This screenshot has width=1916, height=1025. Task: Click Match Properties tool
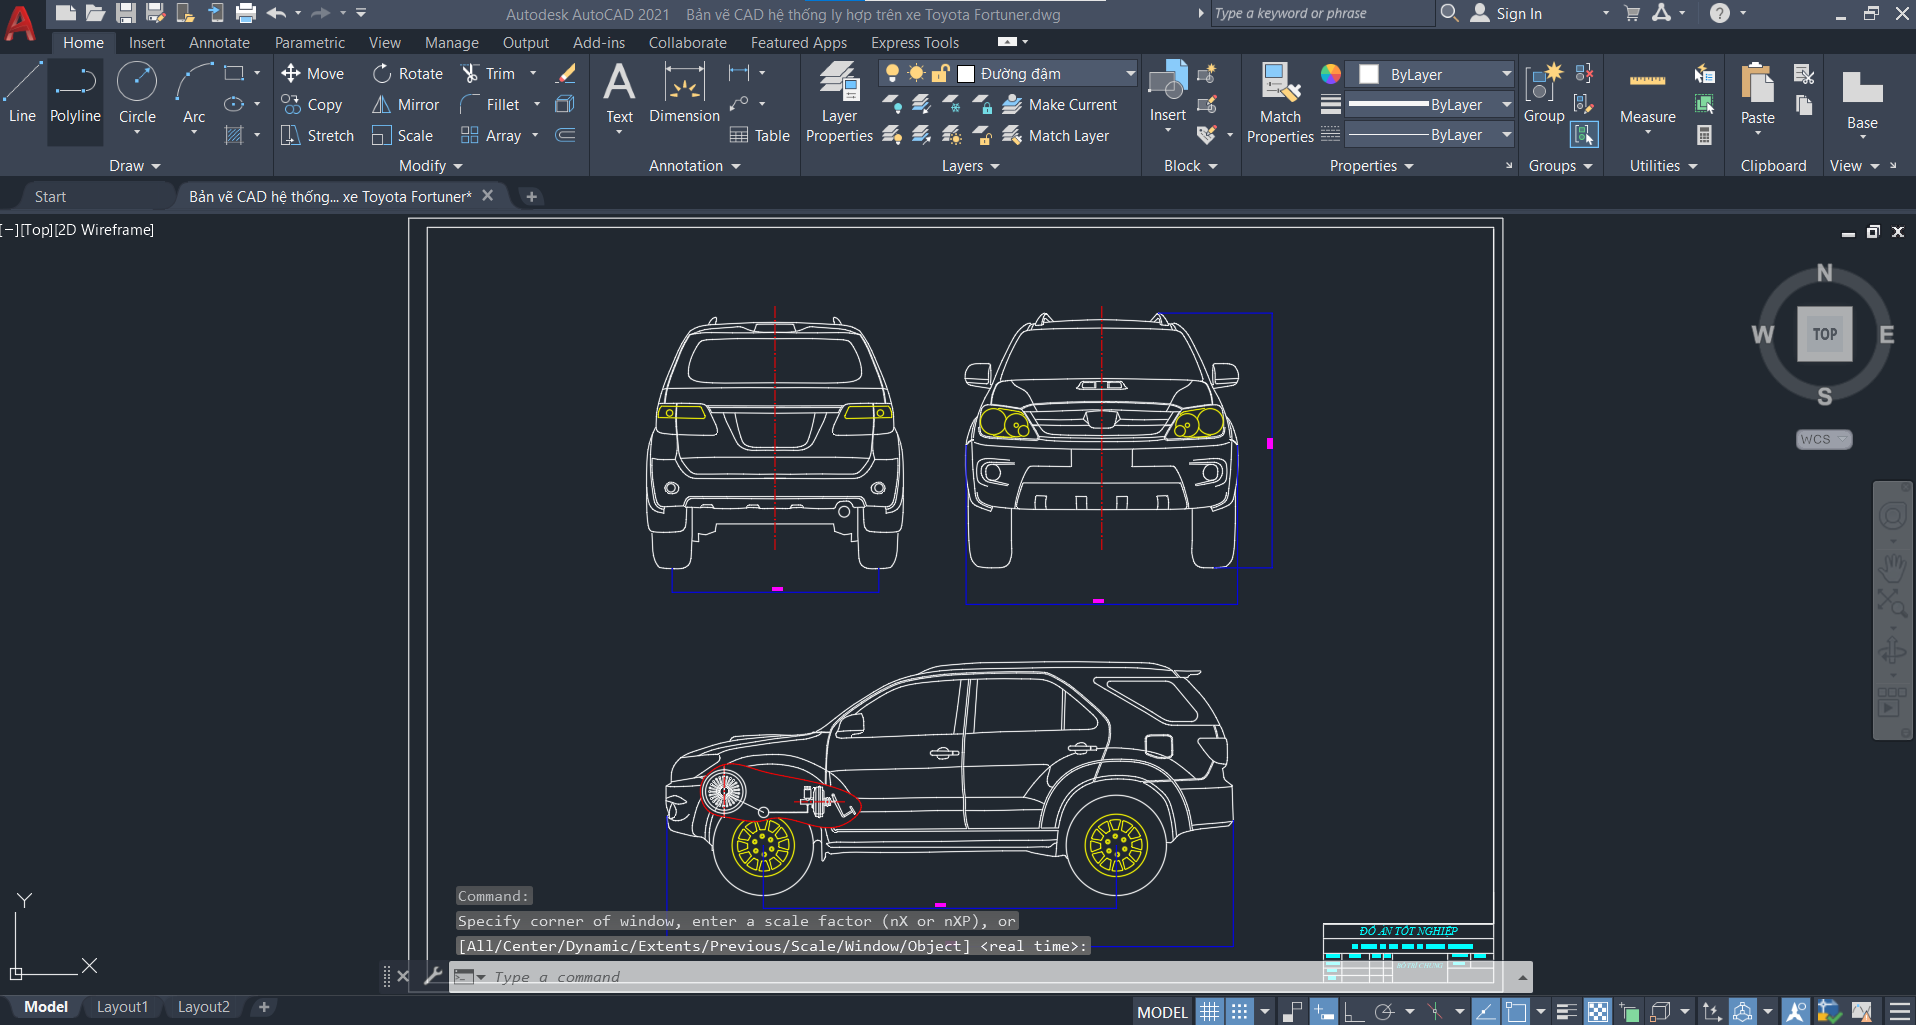[x=1280, y=102]
